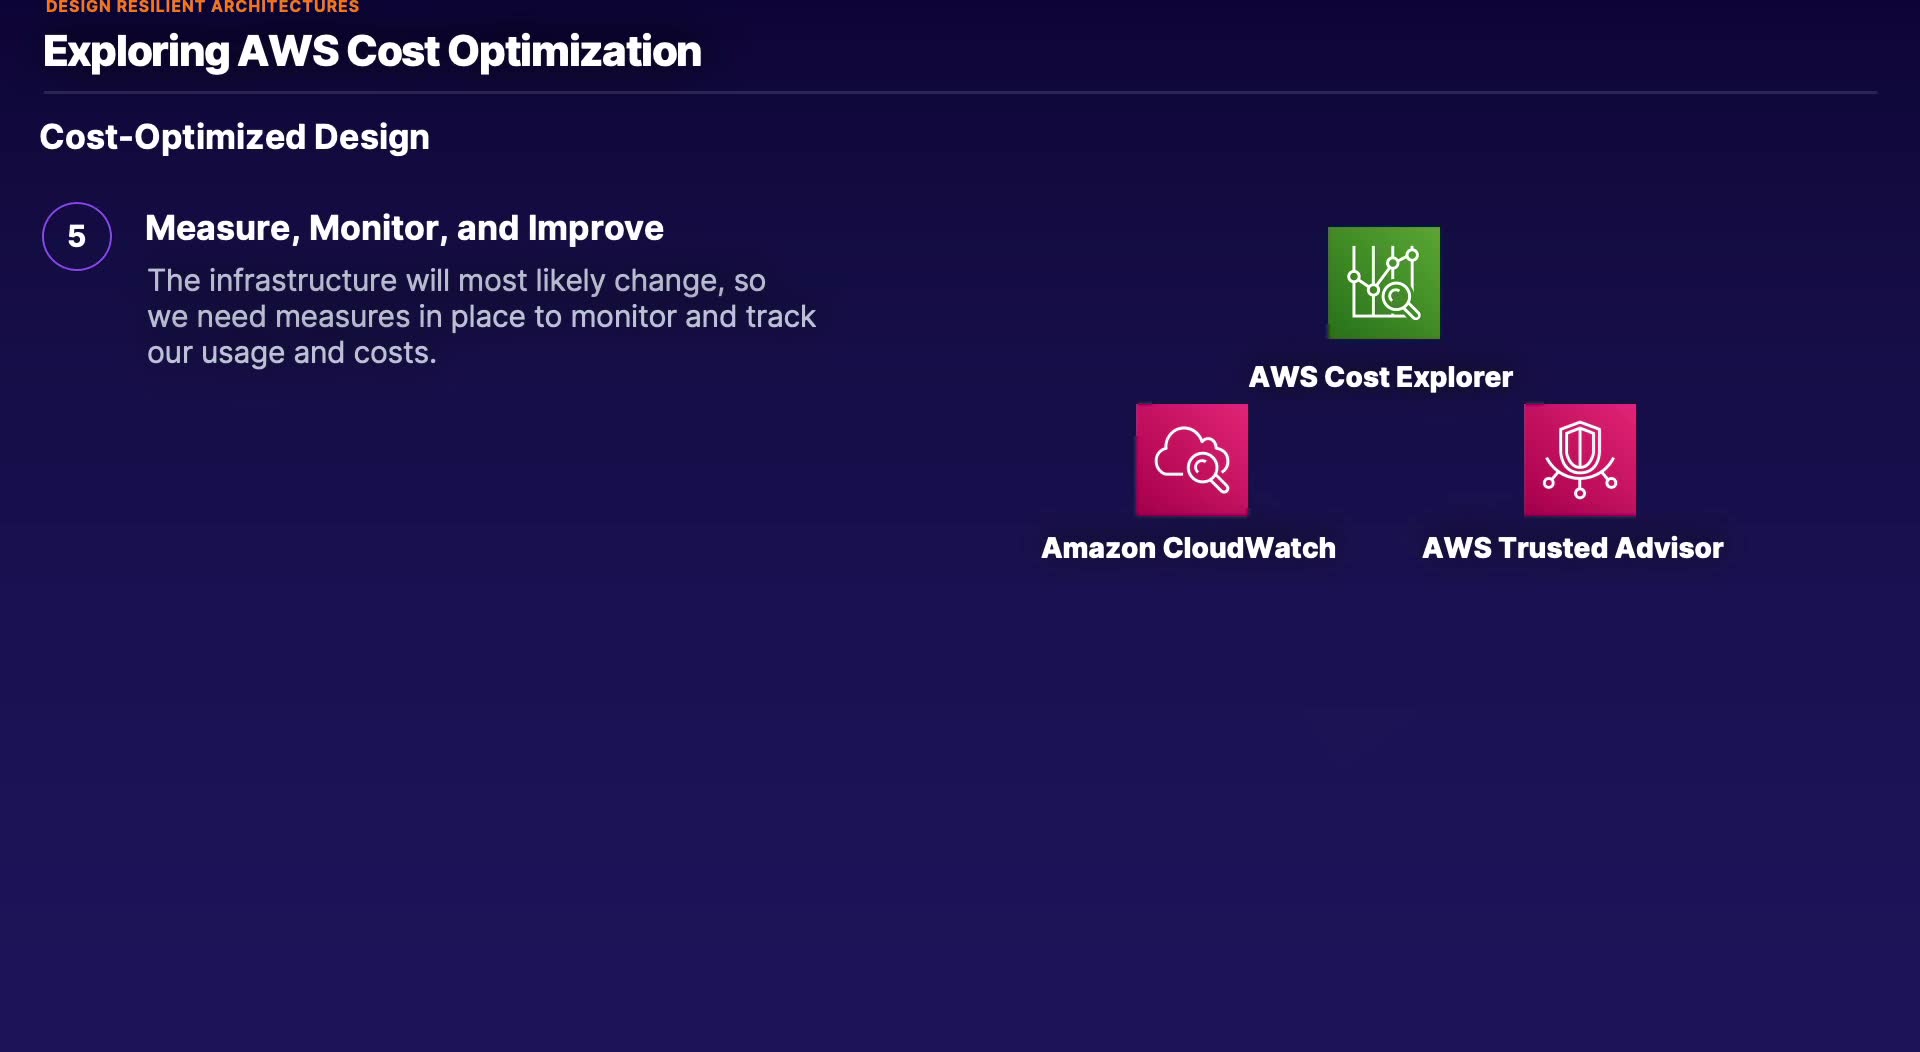Click the magnifier in the Cost Explorer chart icon

1398,298
